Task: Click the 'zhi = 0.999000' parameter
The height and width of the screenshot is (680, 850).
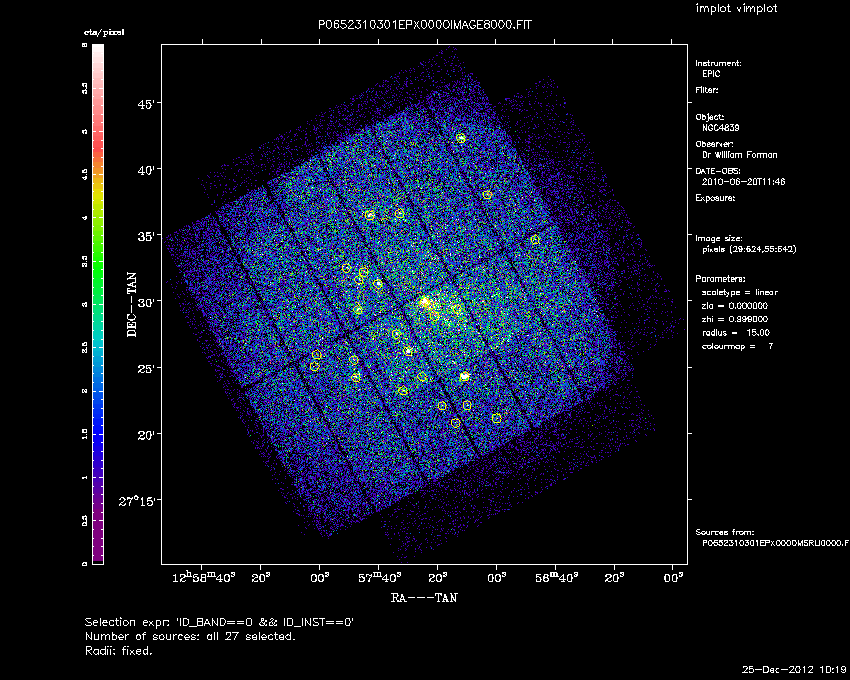Action: (x=735, y=319)
